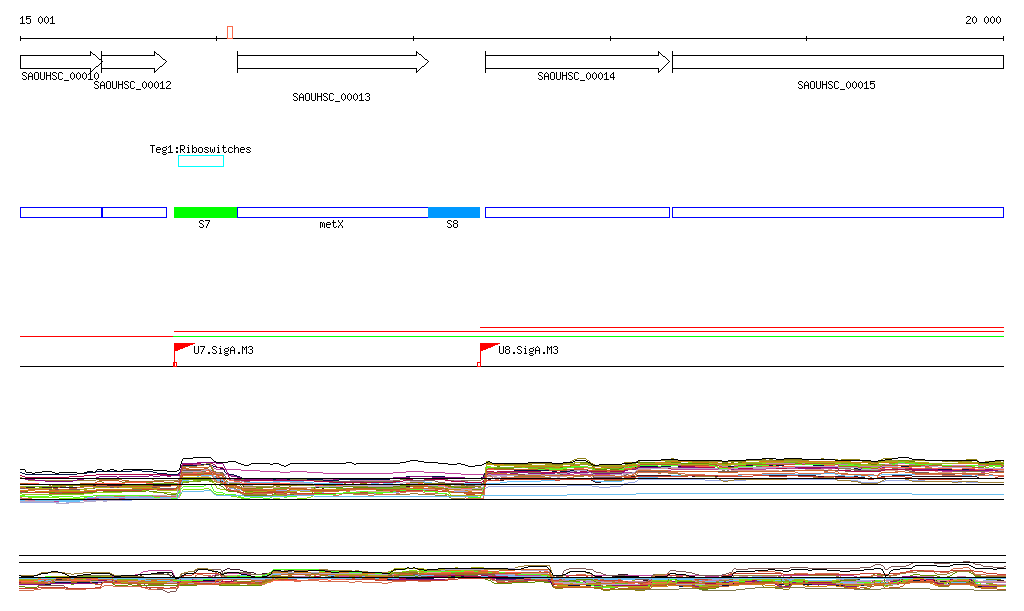Select the blue outlined box beneath SAOUHSC_00014

[576, 212]
